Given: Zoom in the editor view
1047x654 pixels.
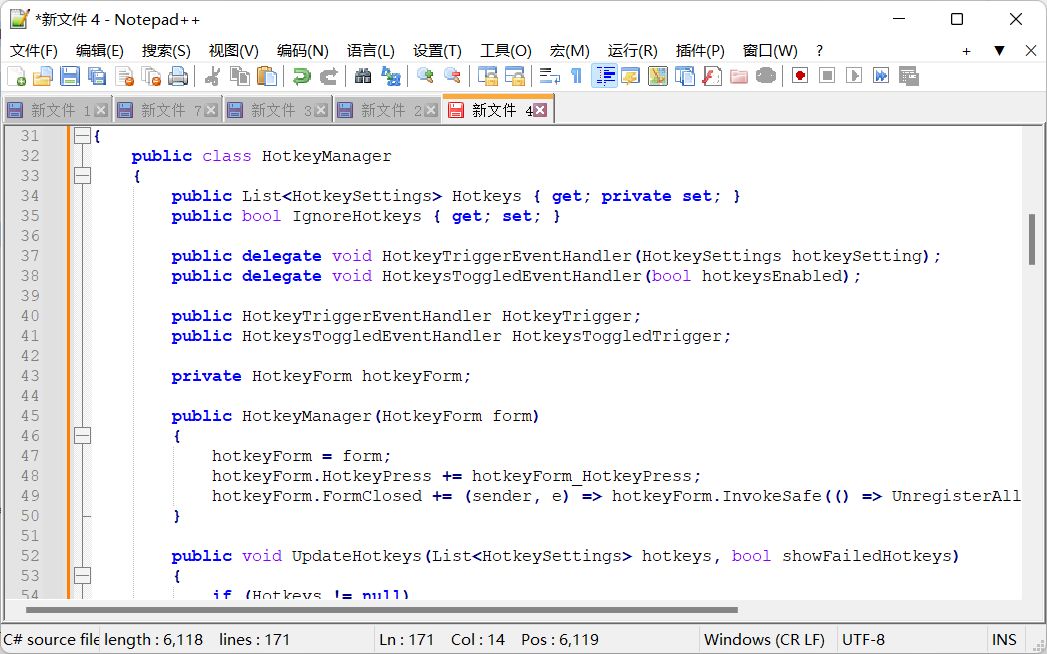Looking at the screenshot, I should click(425, 76).
